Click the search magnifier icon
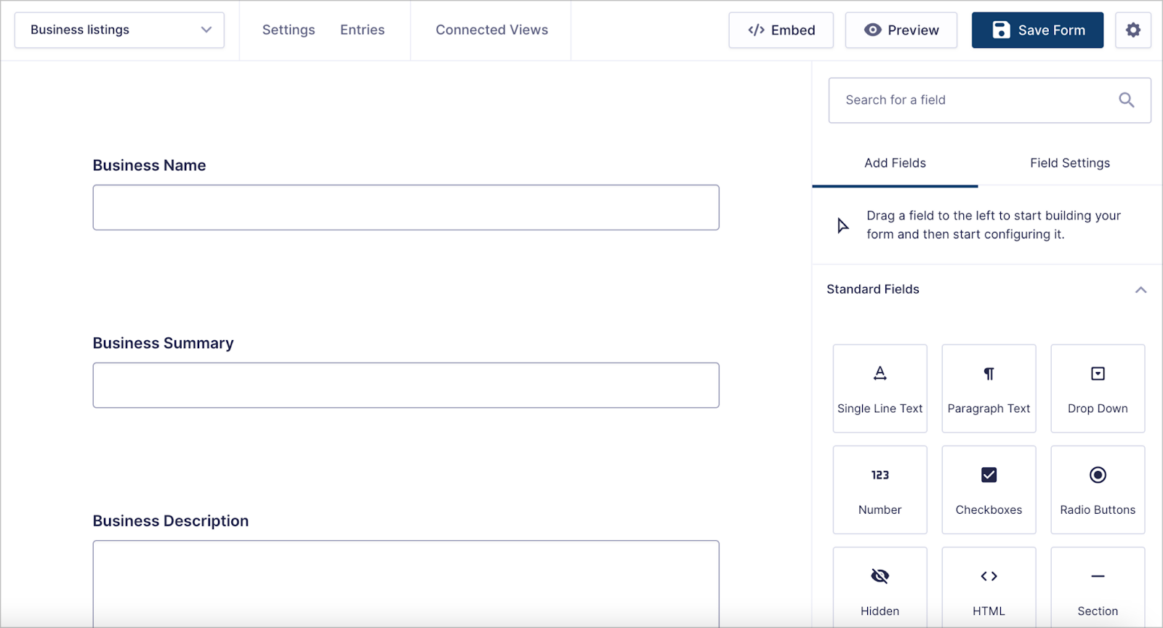1163x628 pixels. [x=1126, y=100]
